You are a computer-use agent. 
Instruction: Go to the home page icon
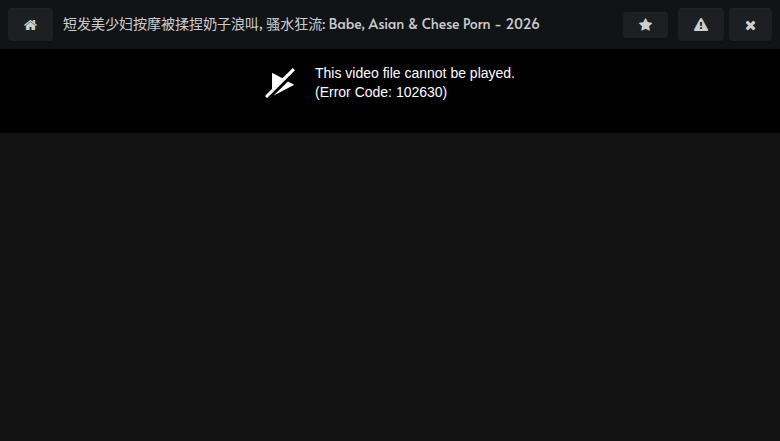(x=30, y=25)
